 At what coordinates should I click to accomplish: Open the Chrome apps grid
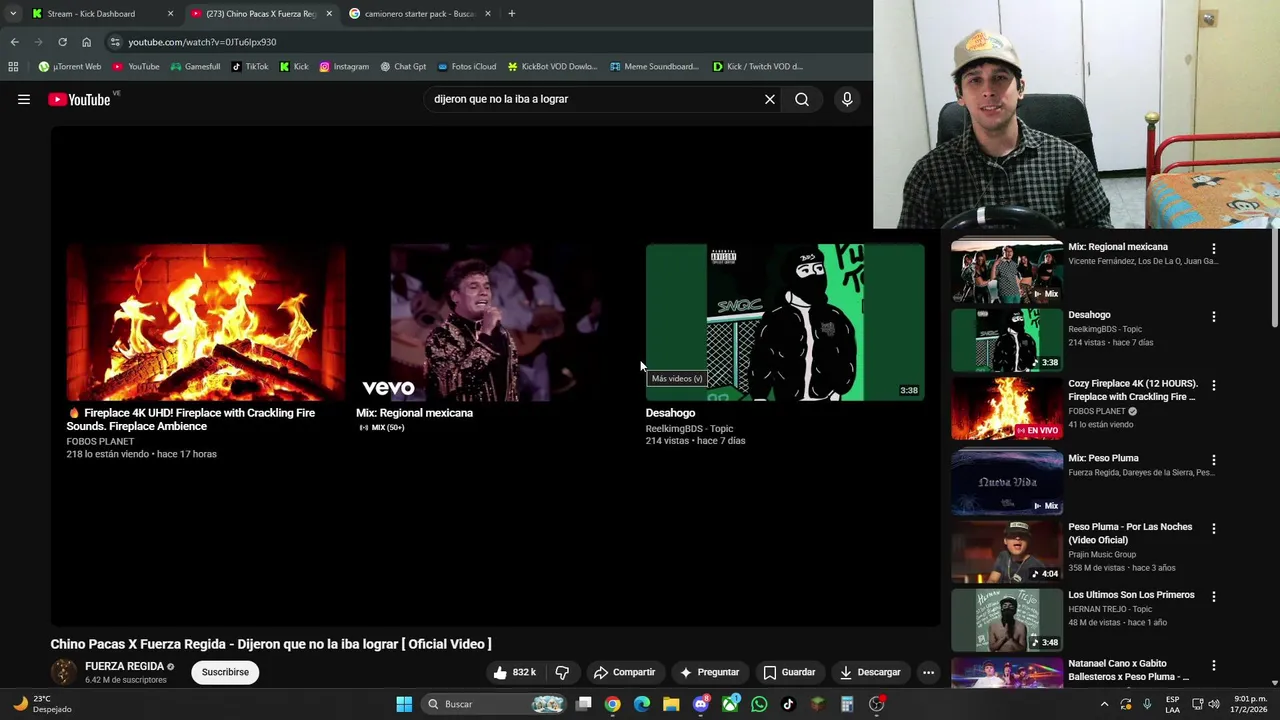(x=13, y=67)
